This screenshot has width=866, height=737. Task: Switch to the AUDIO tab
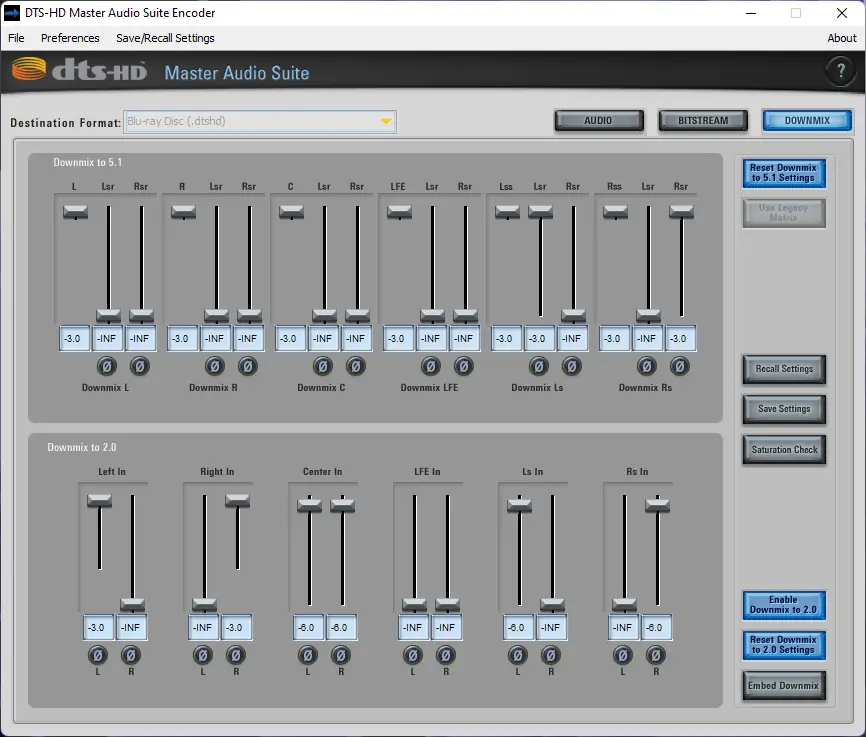coord(599,120)
